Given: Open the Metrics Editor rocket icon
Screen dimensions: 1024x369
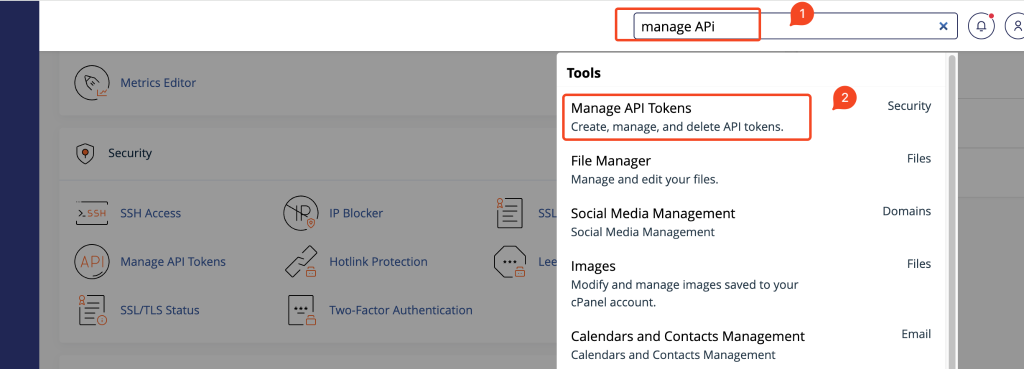Looking at the screenshot, I should coord(91,82).
